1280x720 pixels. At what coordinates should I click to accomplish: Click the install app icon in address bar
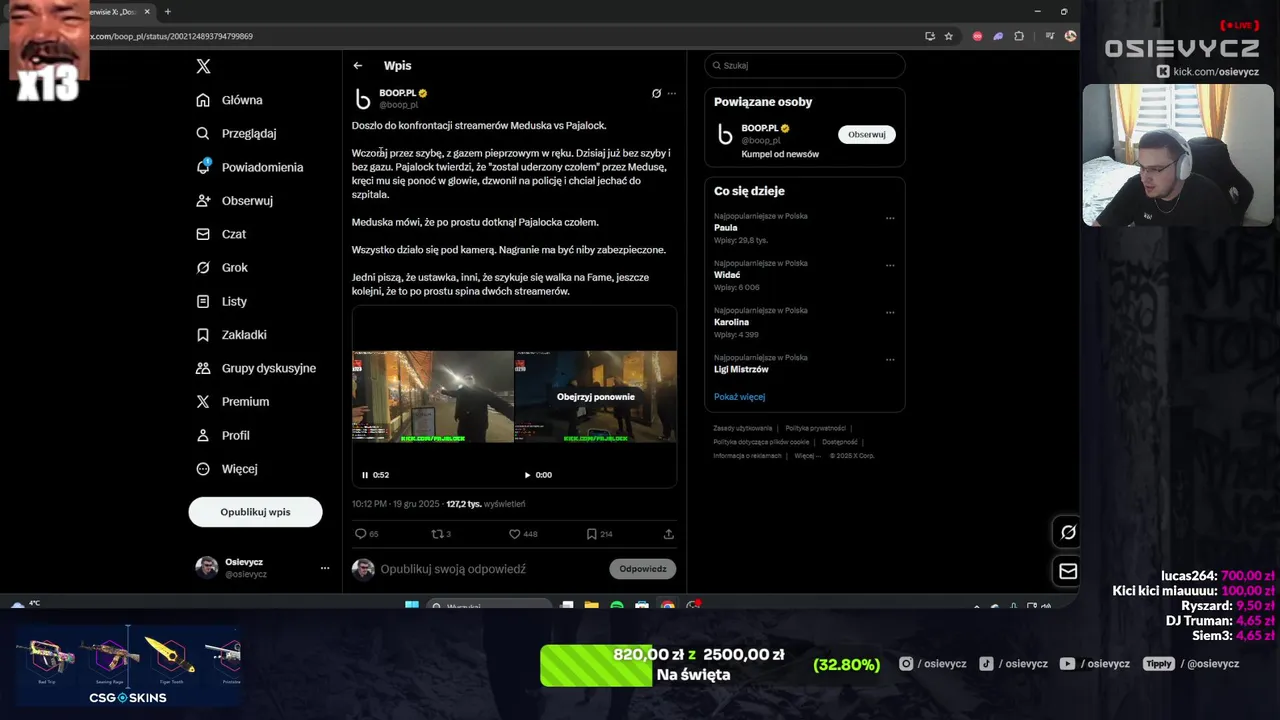coord(930,36)
